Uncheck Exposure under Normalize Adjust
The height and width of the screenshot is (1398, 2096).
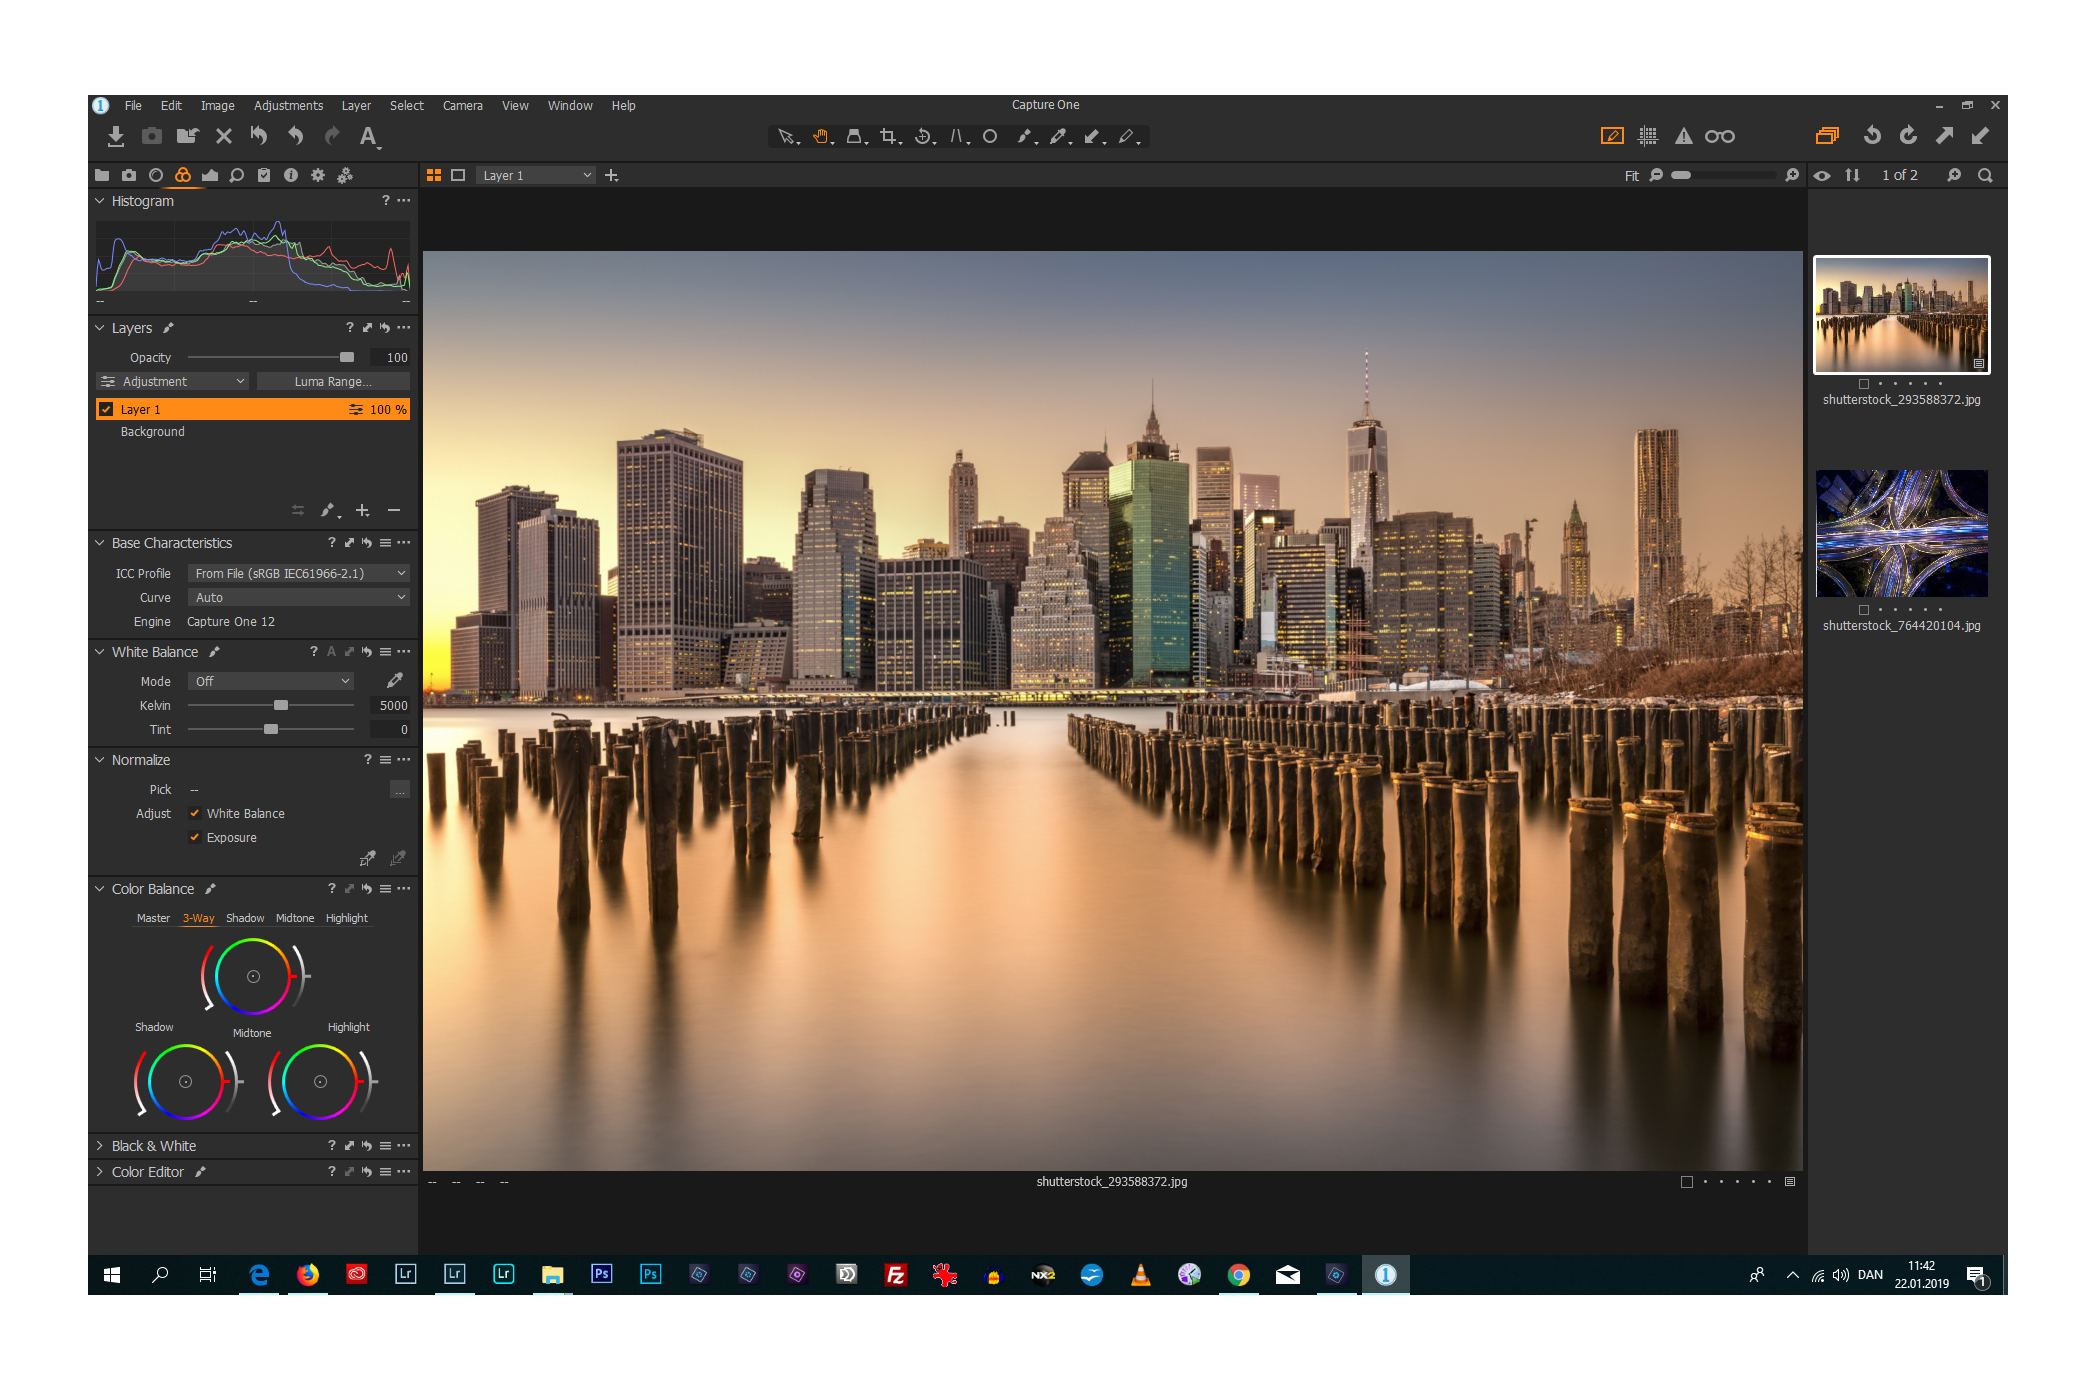click(x=196, y=837)
